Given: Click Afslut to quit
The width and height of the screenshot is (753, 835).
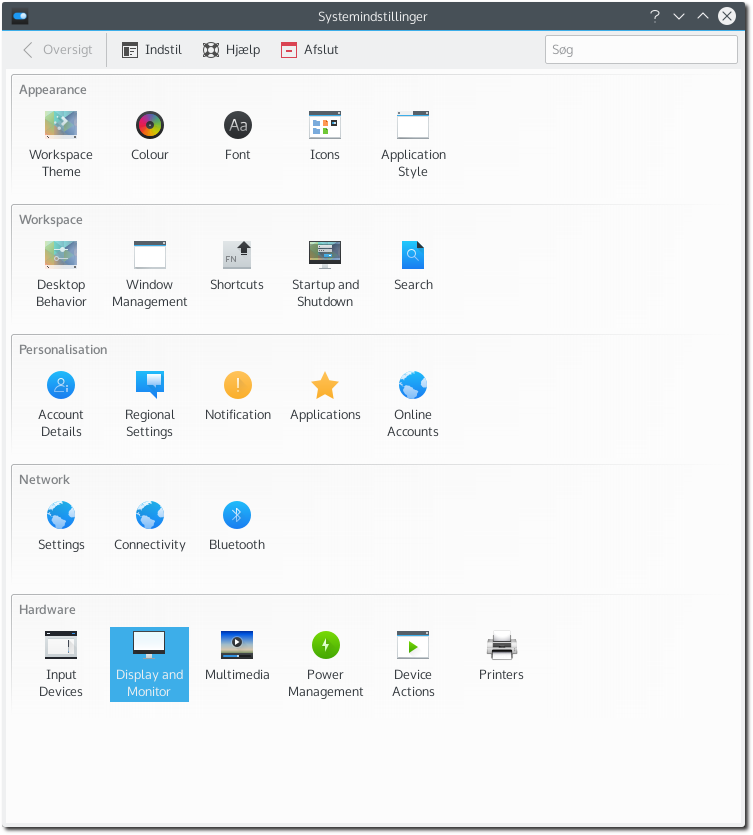Looking at the screenshot, I should click(310, 50).
